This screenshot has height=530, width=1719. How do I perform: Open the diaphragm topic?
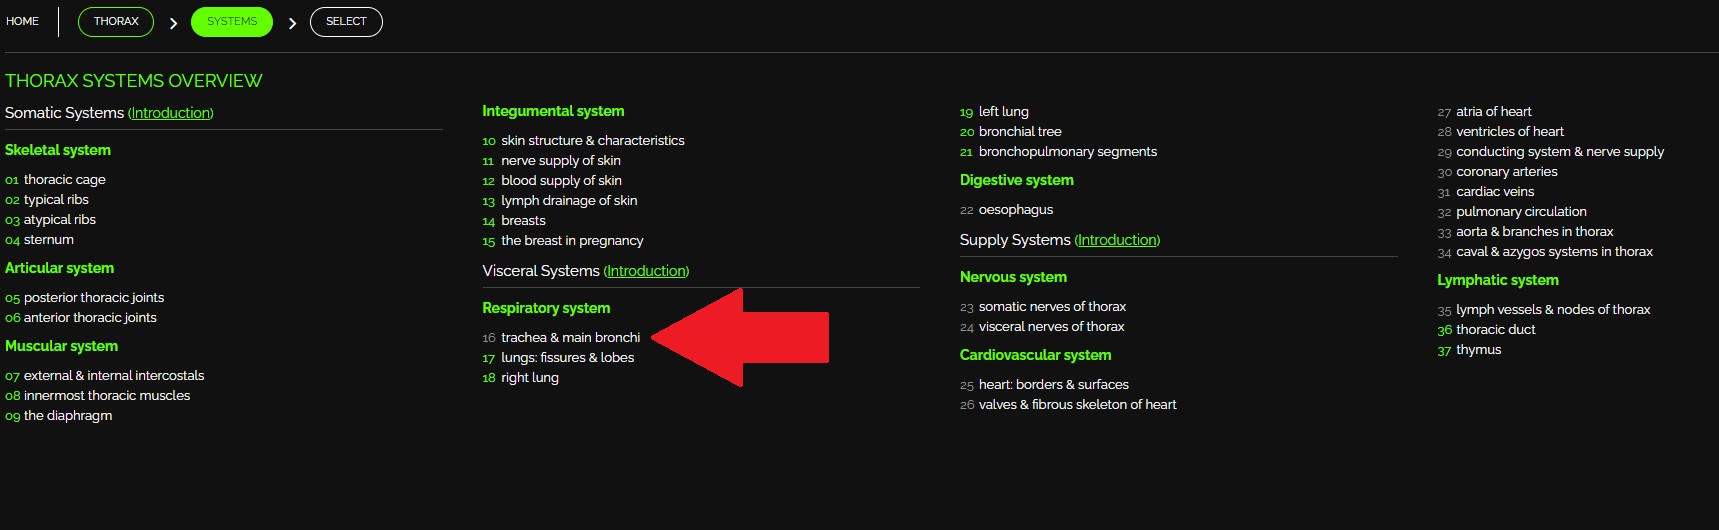(x=67, y=416)
